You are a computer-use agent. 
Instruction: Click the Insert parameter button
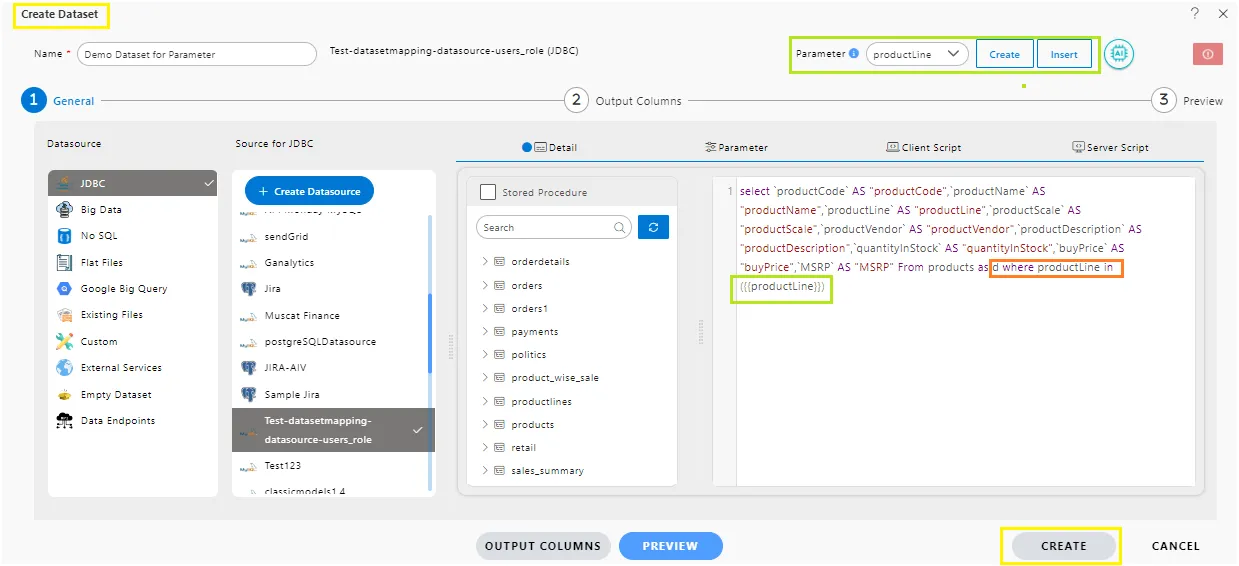point(1064,54)
